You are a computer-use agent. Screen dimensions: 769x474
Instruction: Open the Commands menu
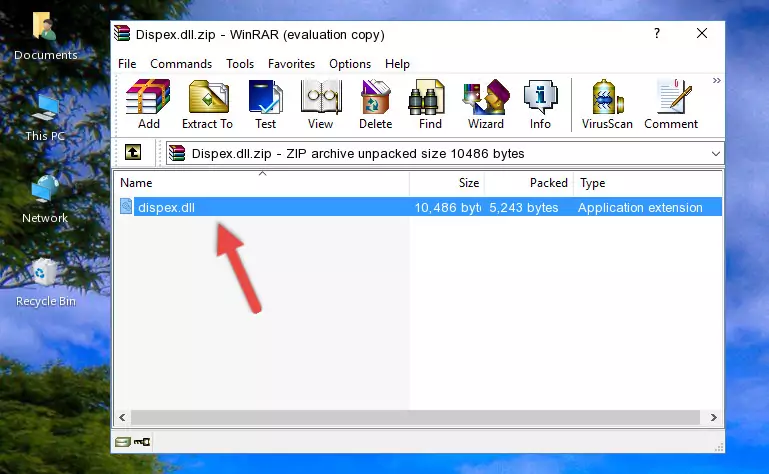[181, 64]
